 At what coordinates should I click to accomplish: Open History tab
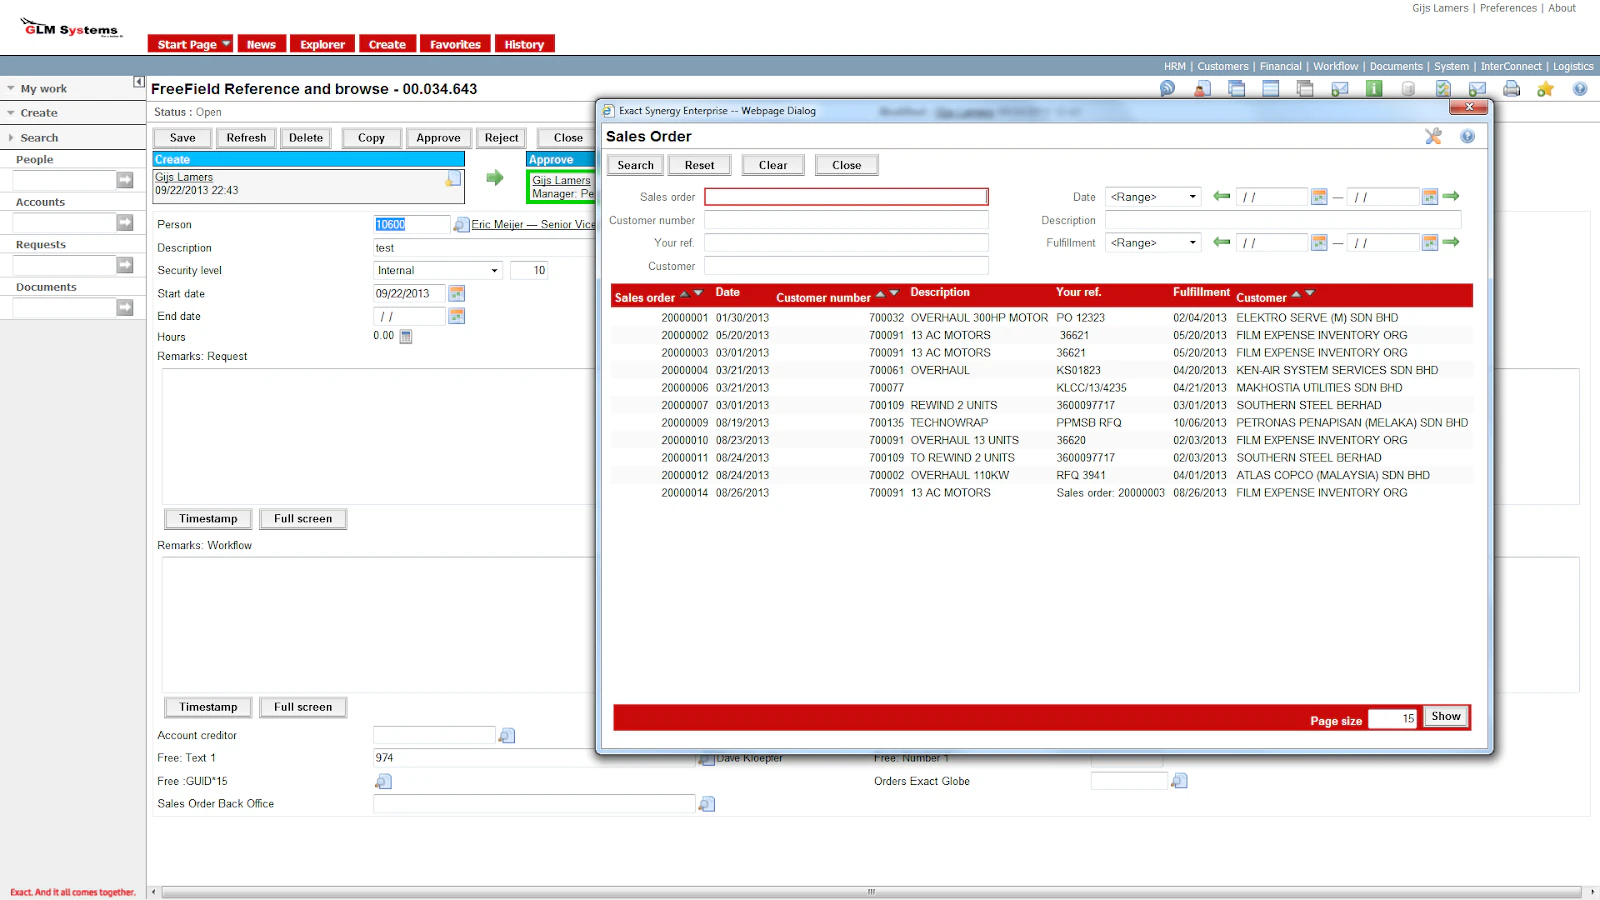[x=524, y=44]
